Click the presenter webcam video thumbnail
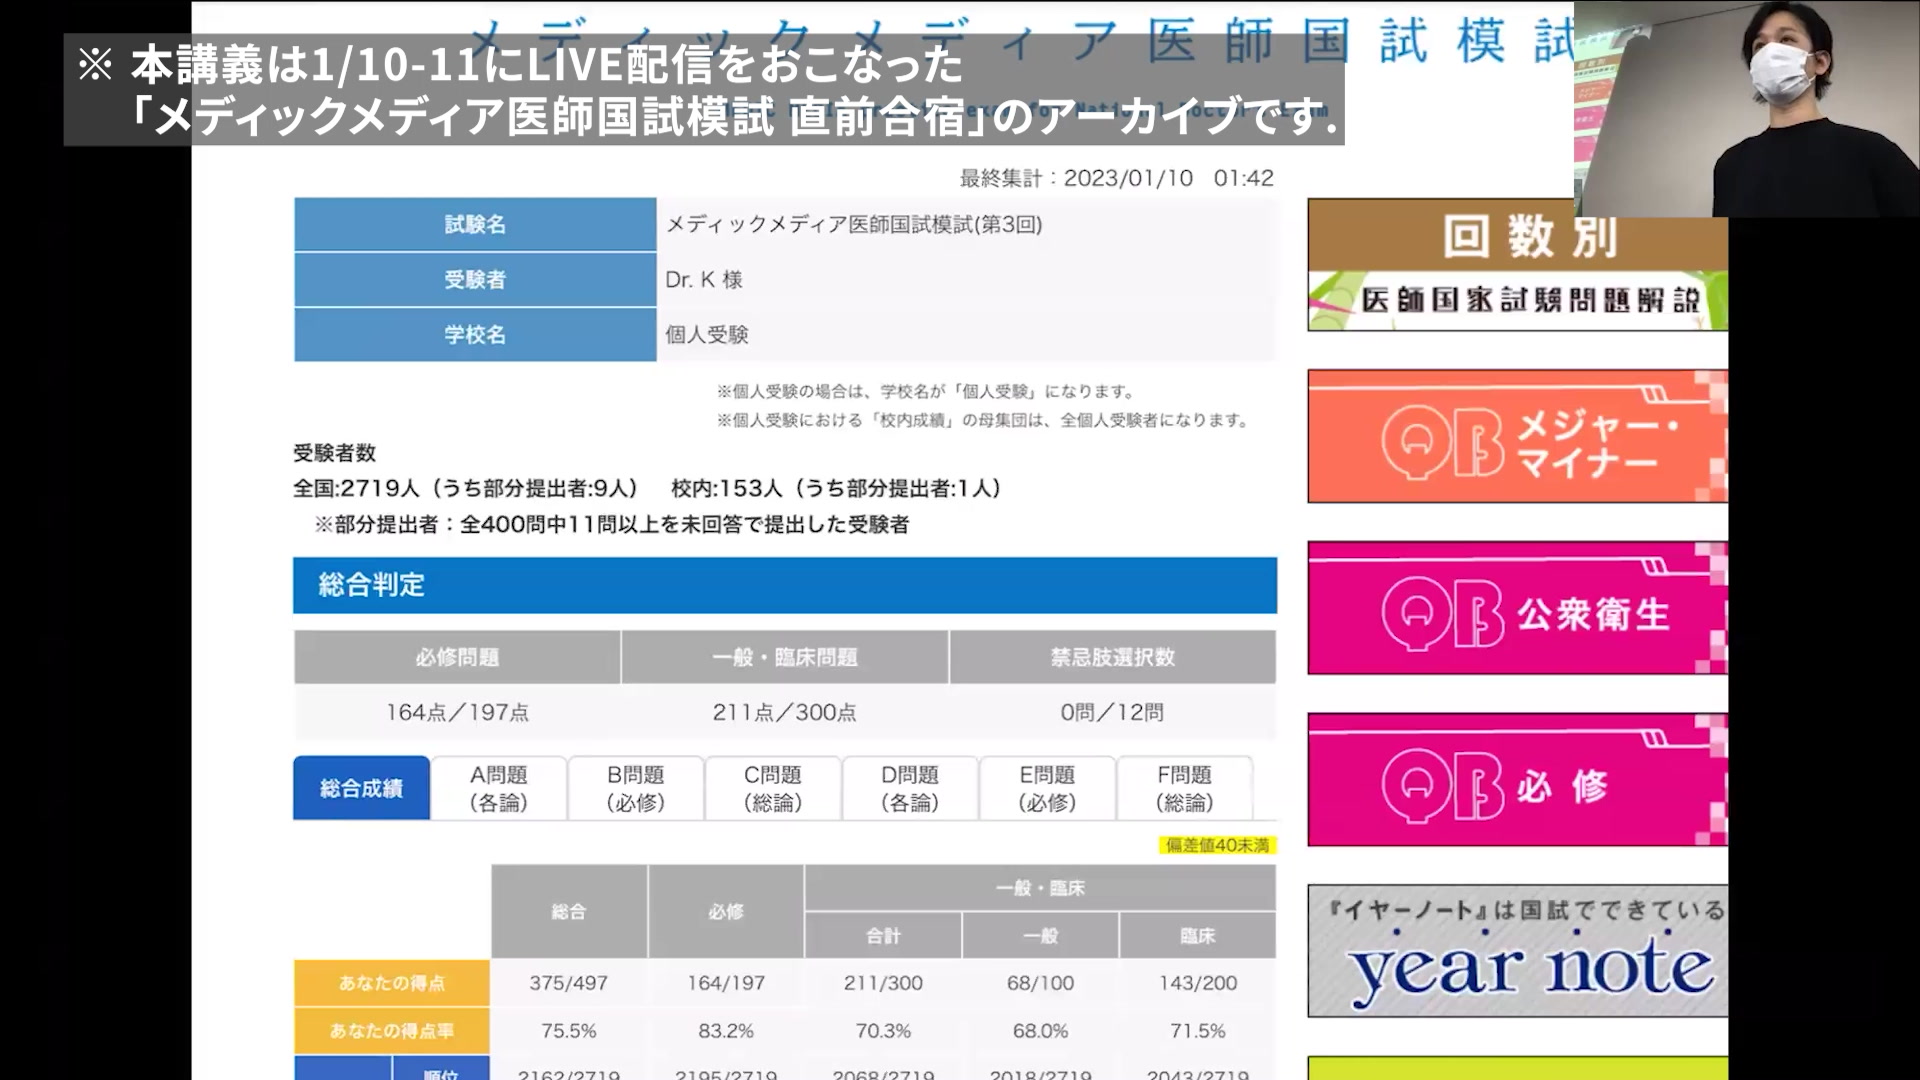 tap(1746, 110)
